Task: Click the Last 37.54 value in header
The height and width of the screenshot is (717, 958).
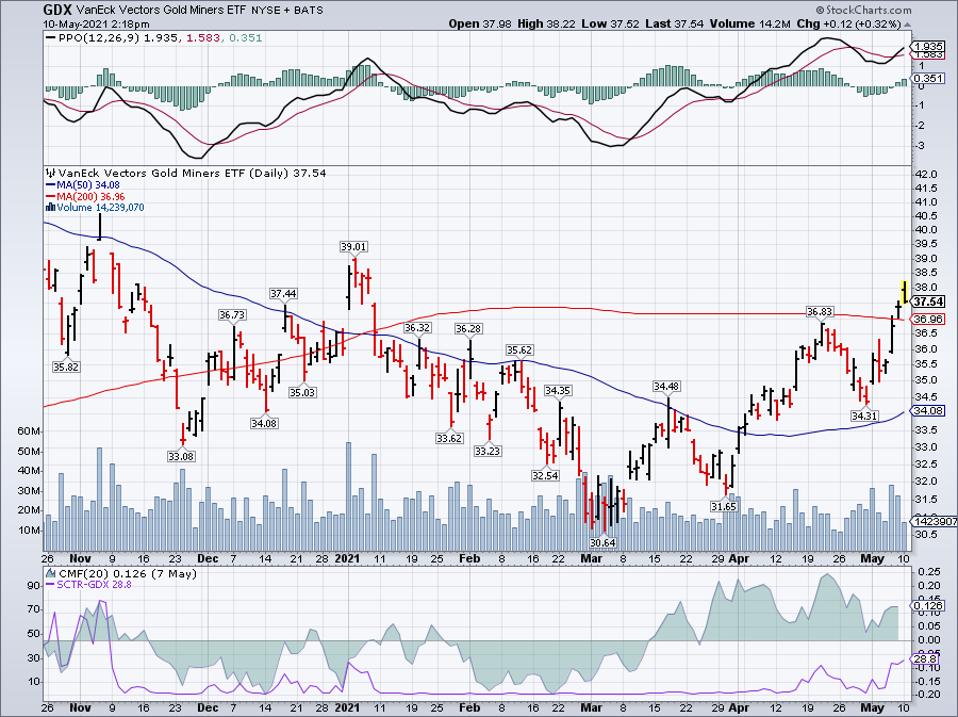Action: point(674,24)
